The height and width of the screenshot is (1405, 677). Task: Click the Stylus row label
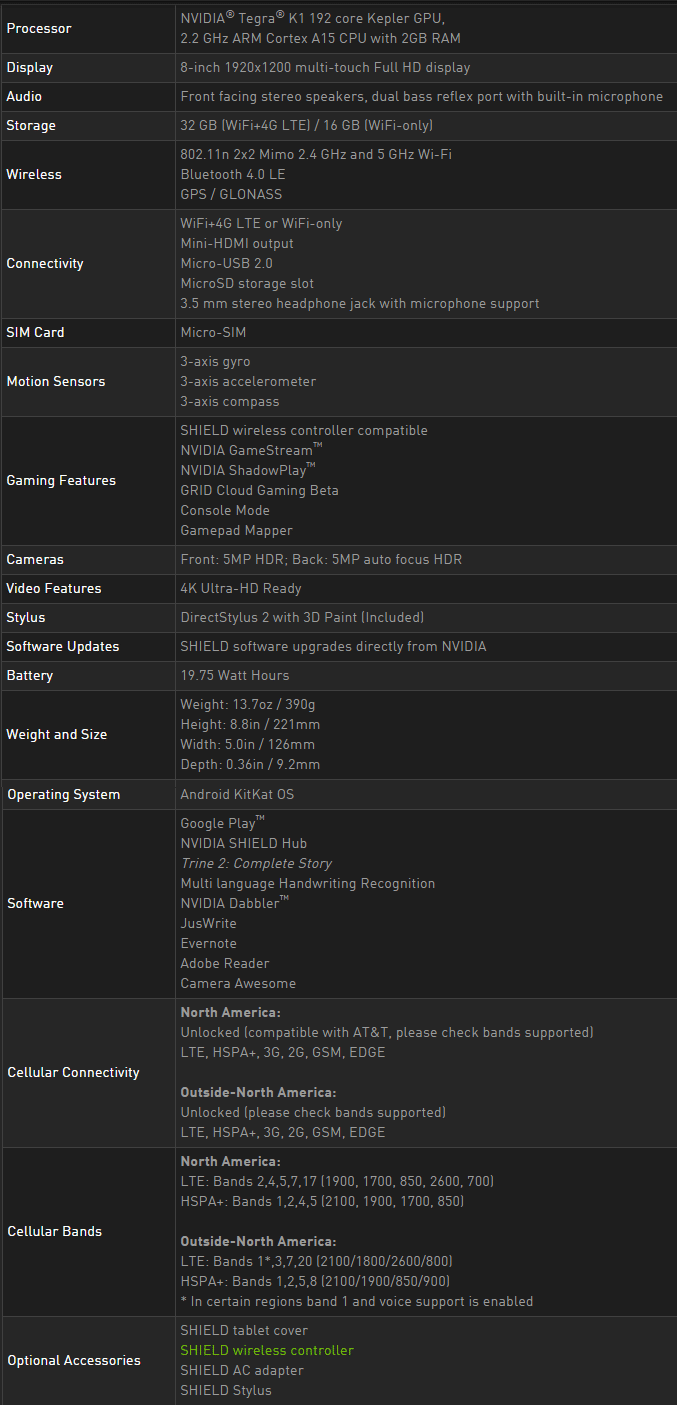click(x=26, y=617)
